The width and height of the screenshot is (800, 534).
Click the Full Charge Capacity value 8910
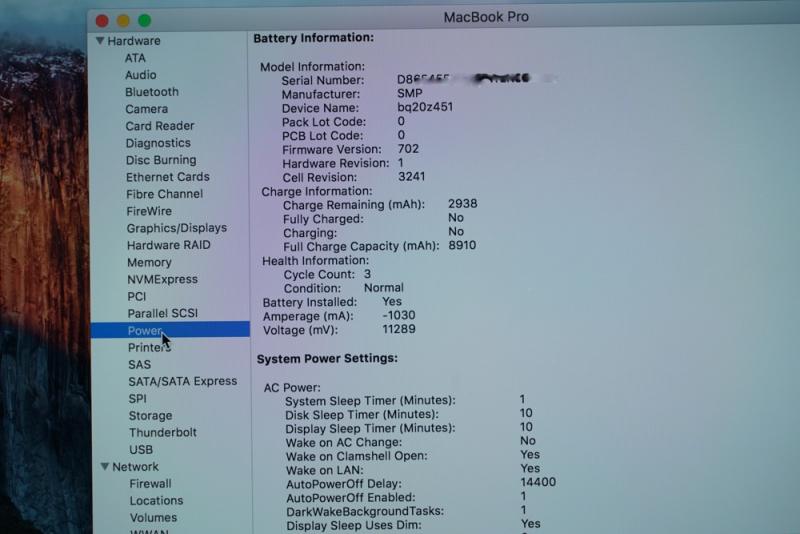[462, 245]
